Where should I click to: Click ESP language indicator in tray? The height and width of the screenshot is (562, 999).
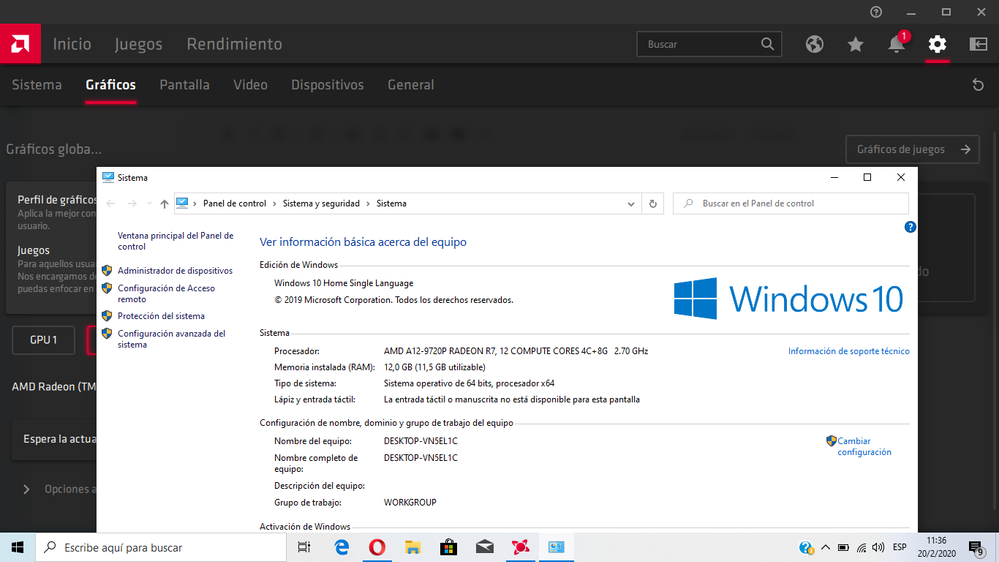click(x=900, y=547)
